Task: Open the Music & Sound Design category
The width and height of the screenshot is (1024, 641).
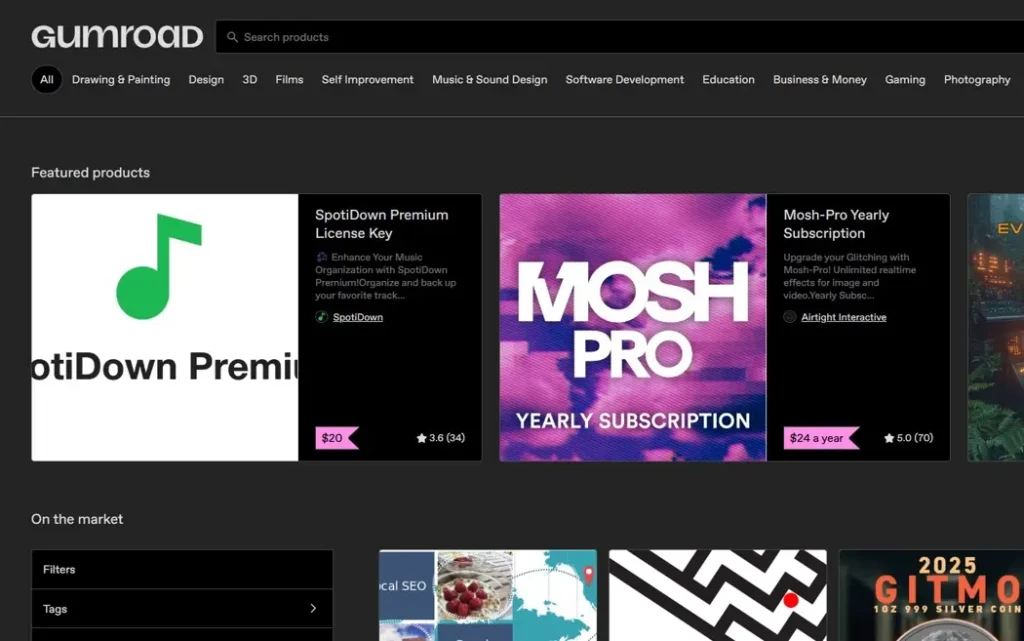Action: pyautogui.click(x=490, y=80)
